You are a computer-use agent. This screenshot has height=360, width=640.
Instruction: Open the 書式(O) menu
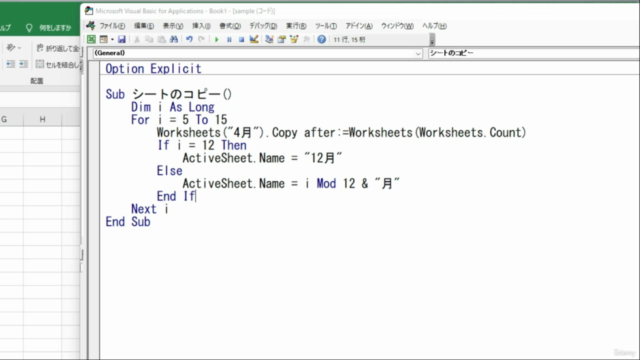230,26
